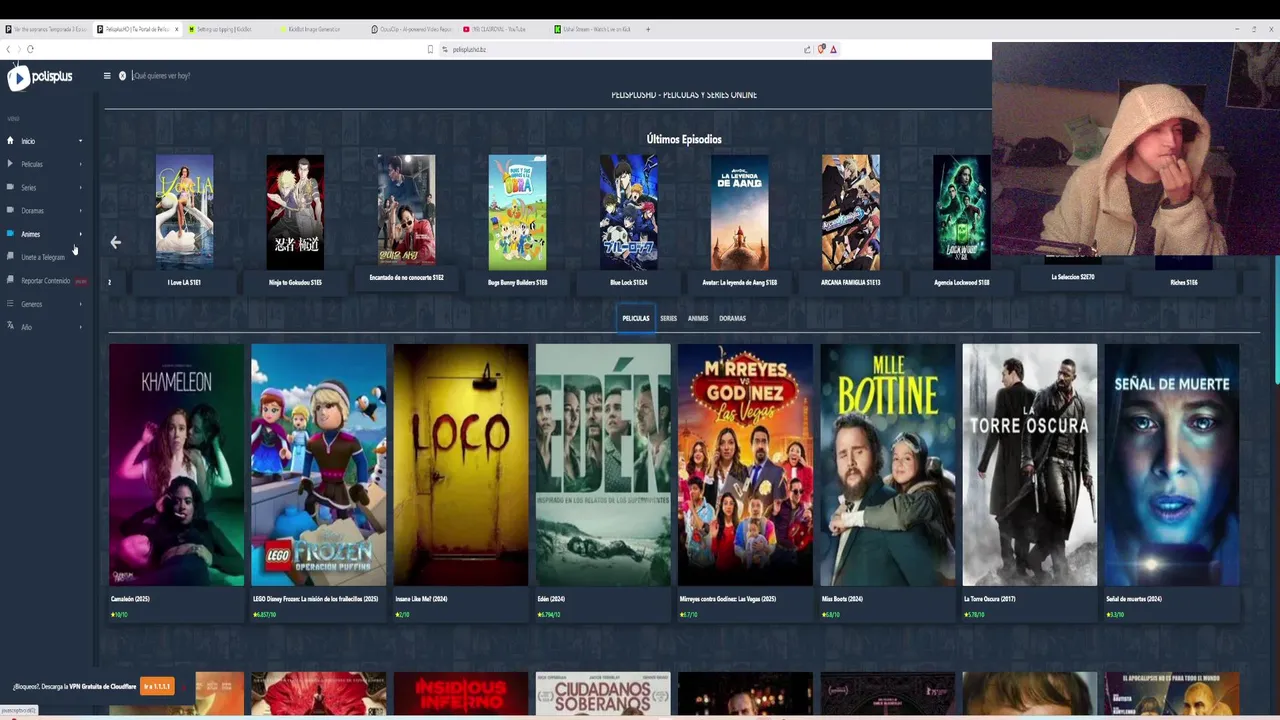Open the Blue Lock S1E24 episode
1280x720 pixels.
click(628, 212)
